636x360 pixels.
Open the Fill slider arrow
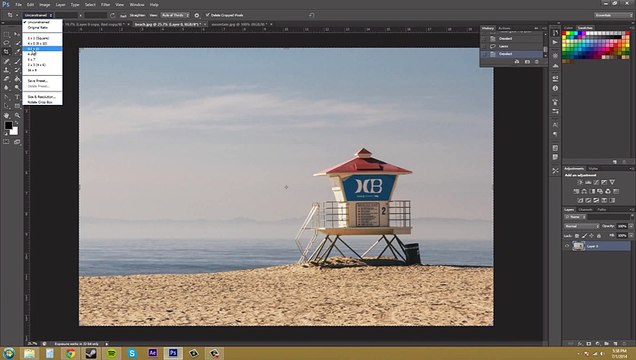(631, 236)
